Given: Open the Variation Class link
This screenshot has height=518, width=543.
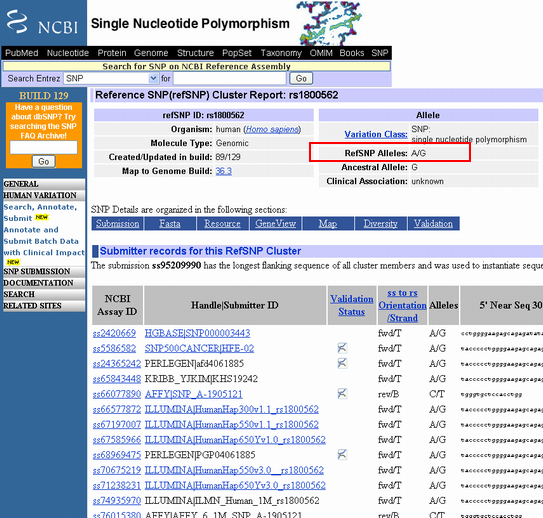Looking at the screenshot, I should tap(376, 134).
